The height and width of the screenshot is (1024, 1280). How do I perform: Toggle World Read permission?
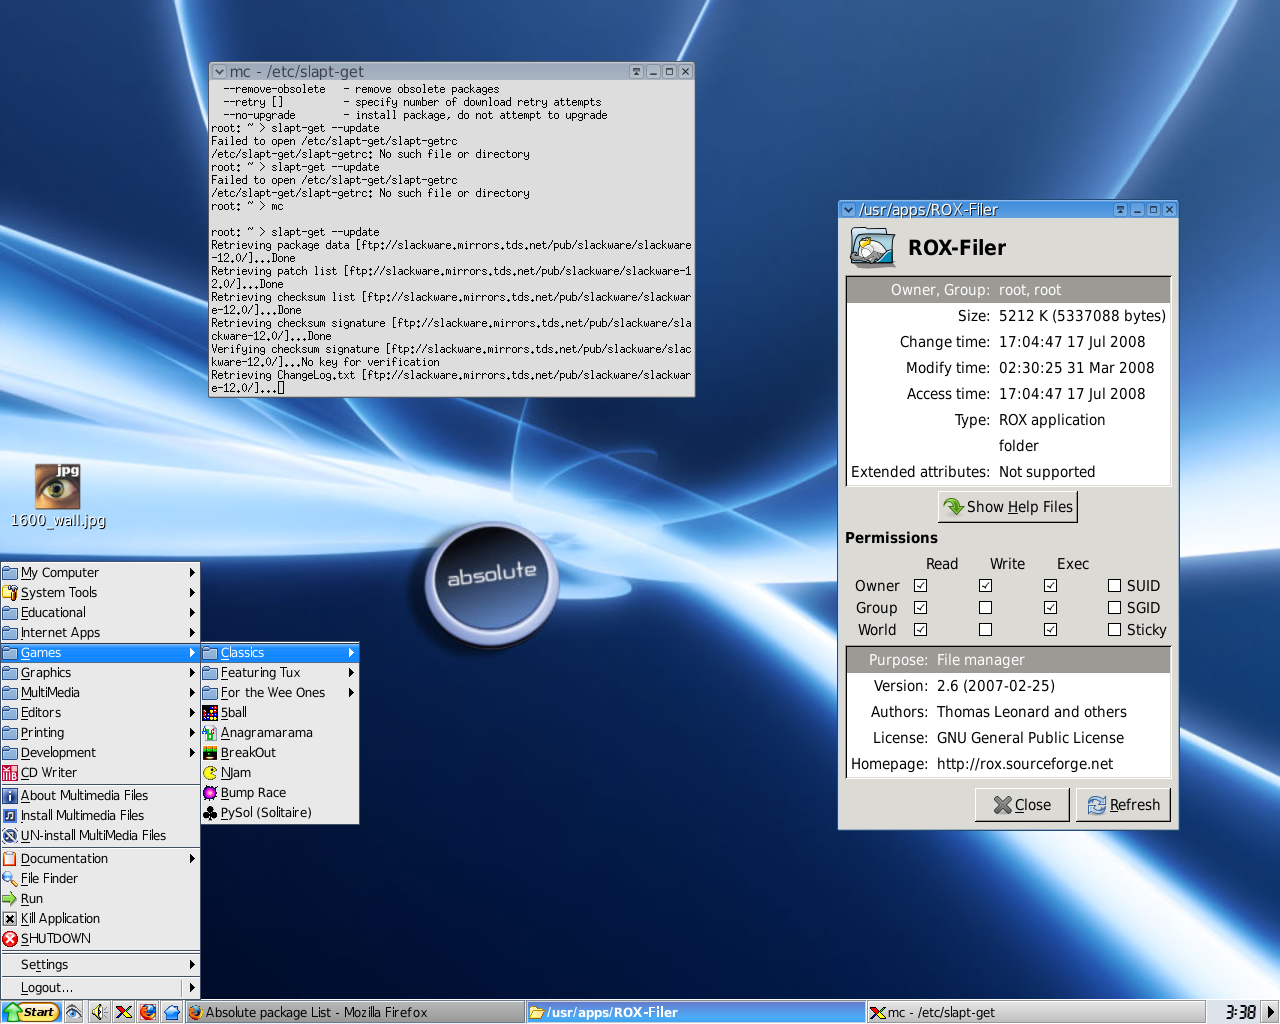920,630
